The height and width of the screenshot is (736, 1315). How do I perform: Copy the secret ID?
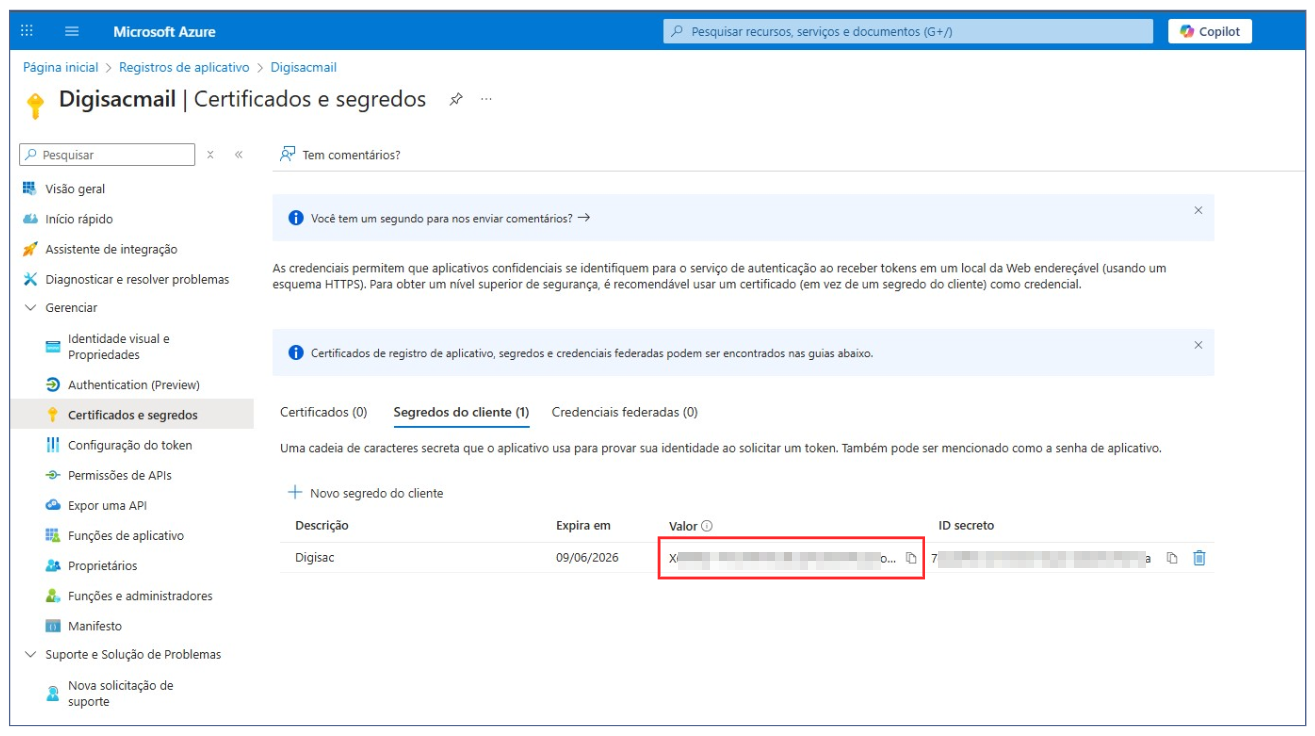1172,558
